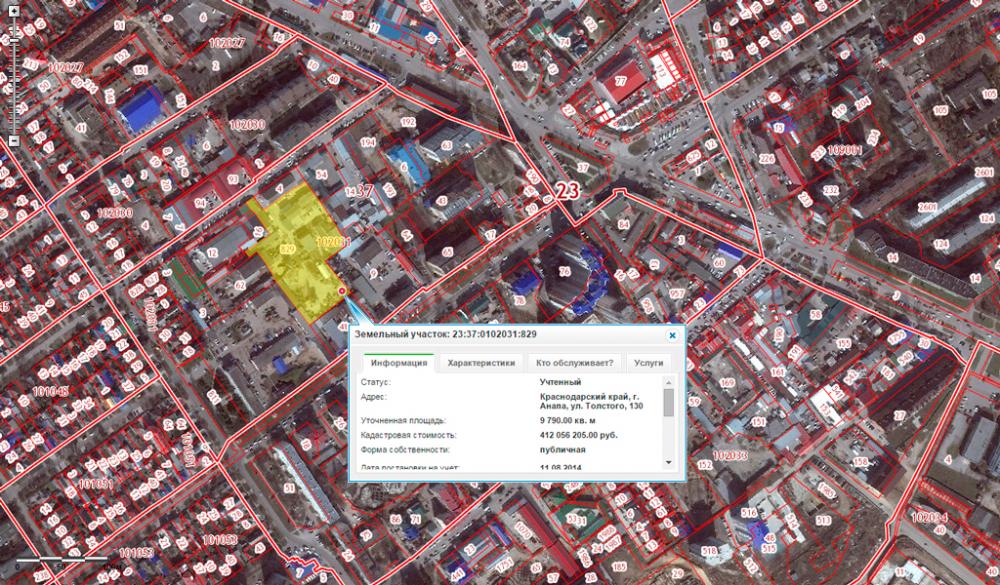Click the popup scrollbar up arrow

click(668, 382)
